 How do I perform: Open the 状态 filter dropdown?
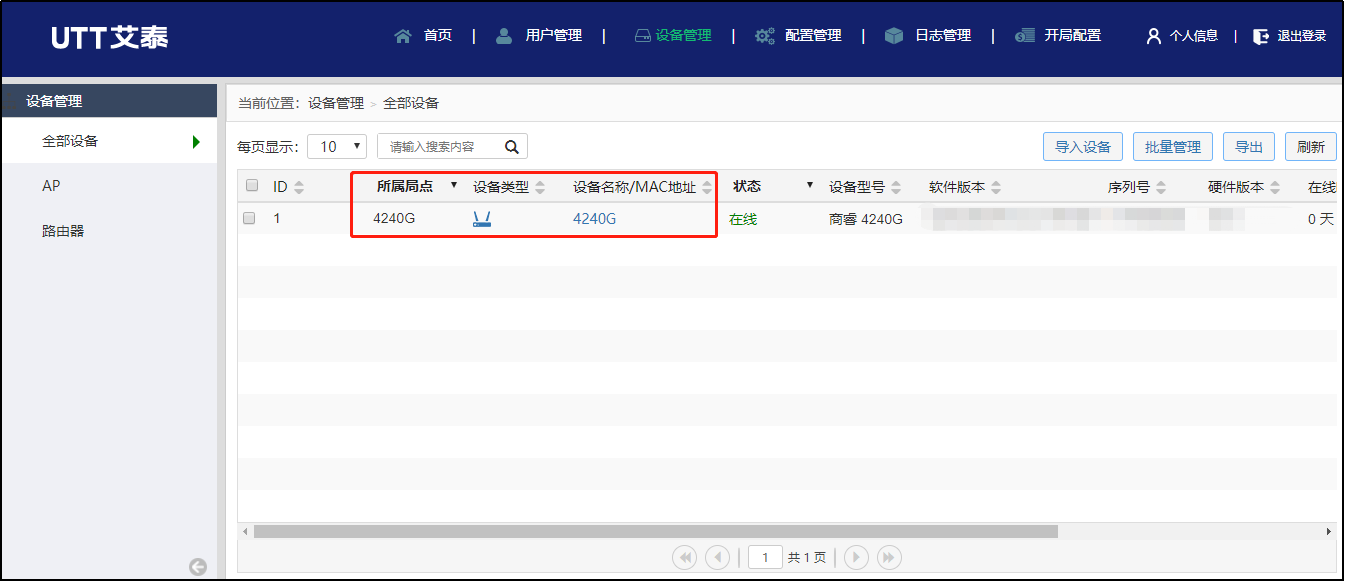click(x=810, y=185)
